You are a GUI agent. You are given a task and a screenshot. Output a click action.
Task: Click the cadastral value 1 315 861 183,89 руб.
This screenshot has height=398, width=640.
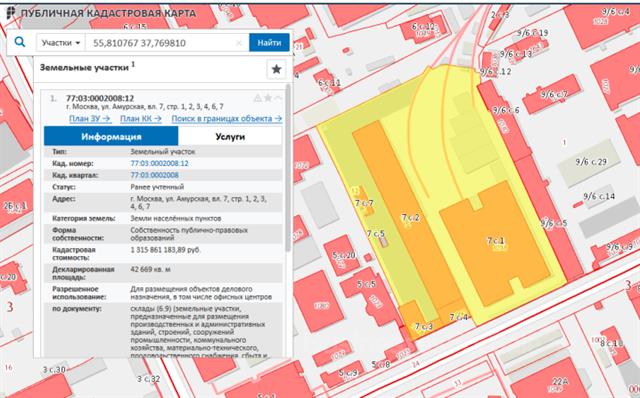pos(165,249)
